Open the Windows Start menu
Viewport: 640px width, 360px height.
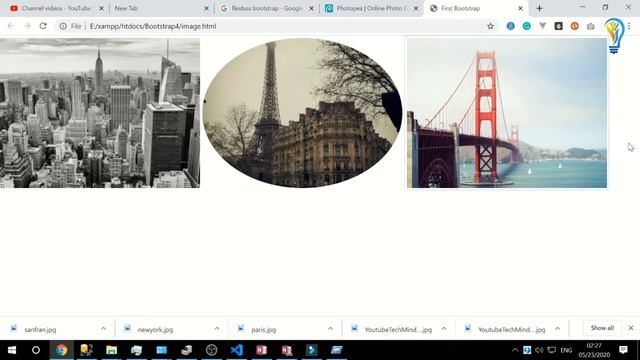pos(12,350)
